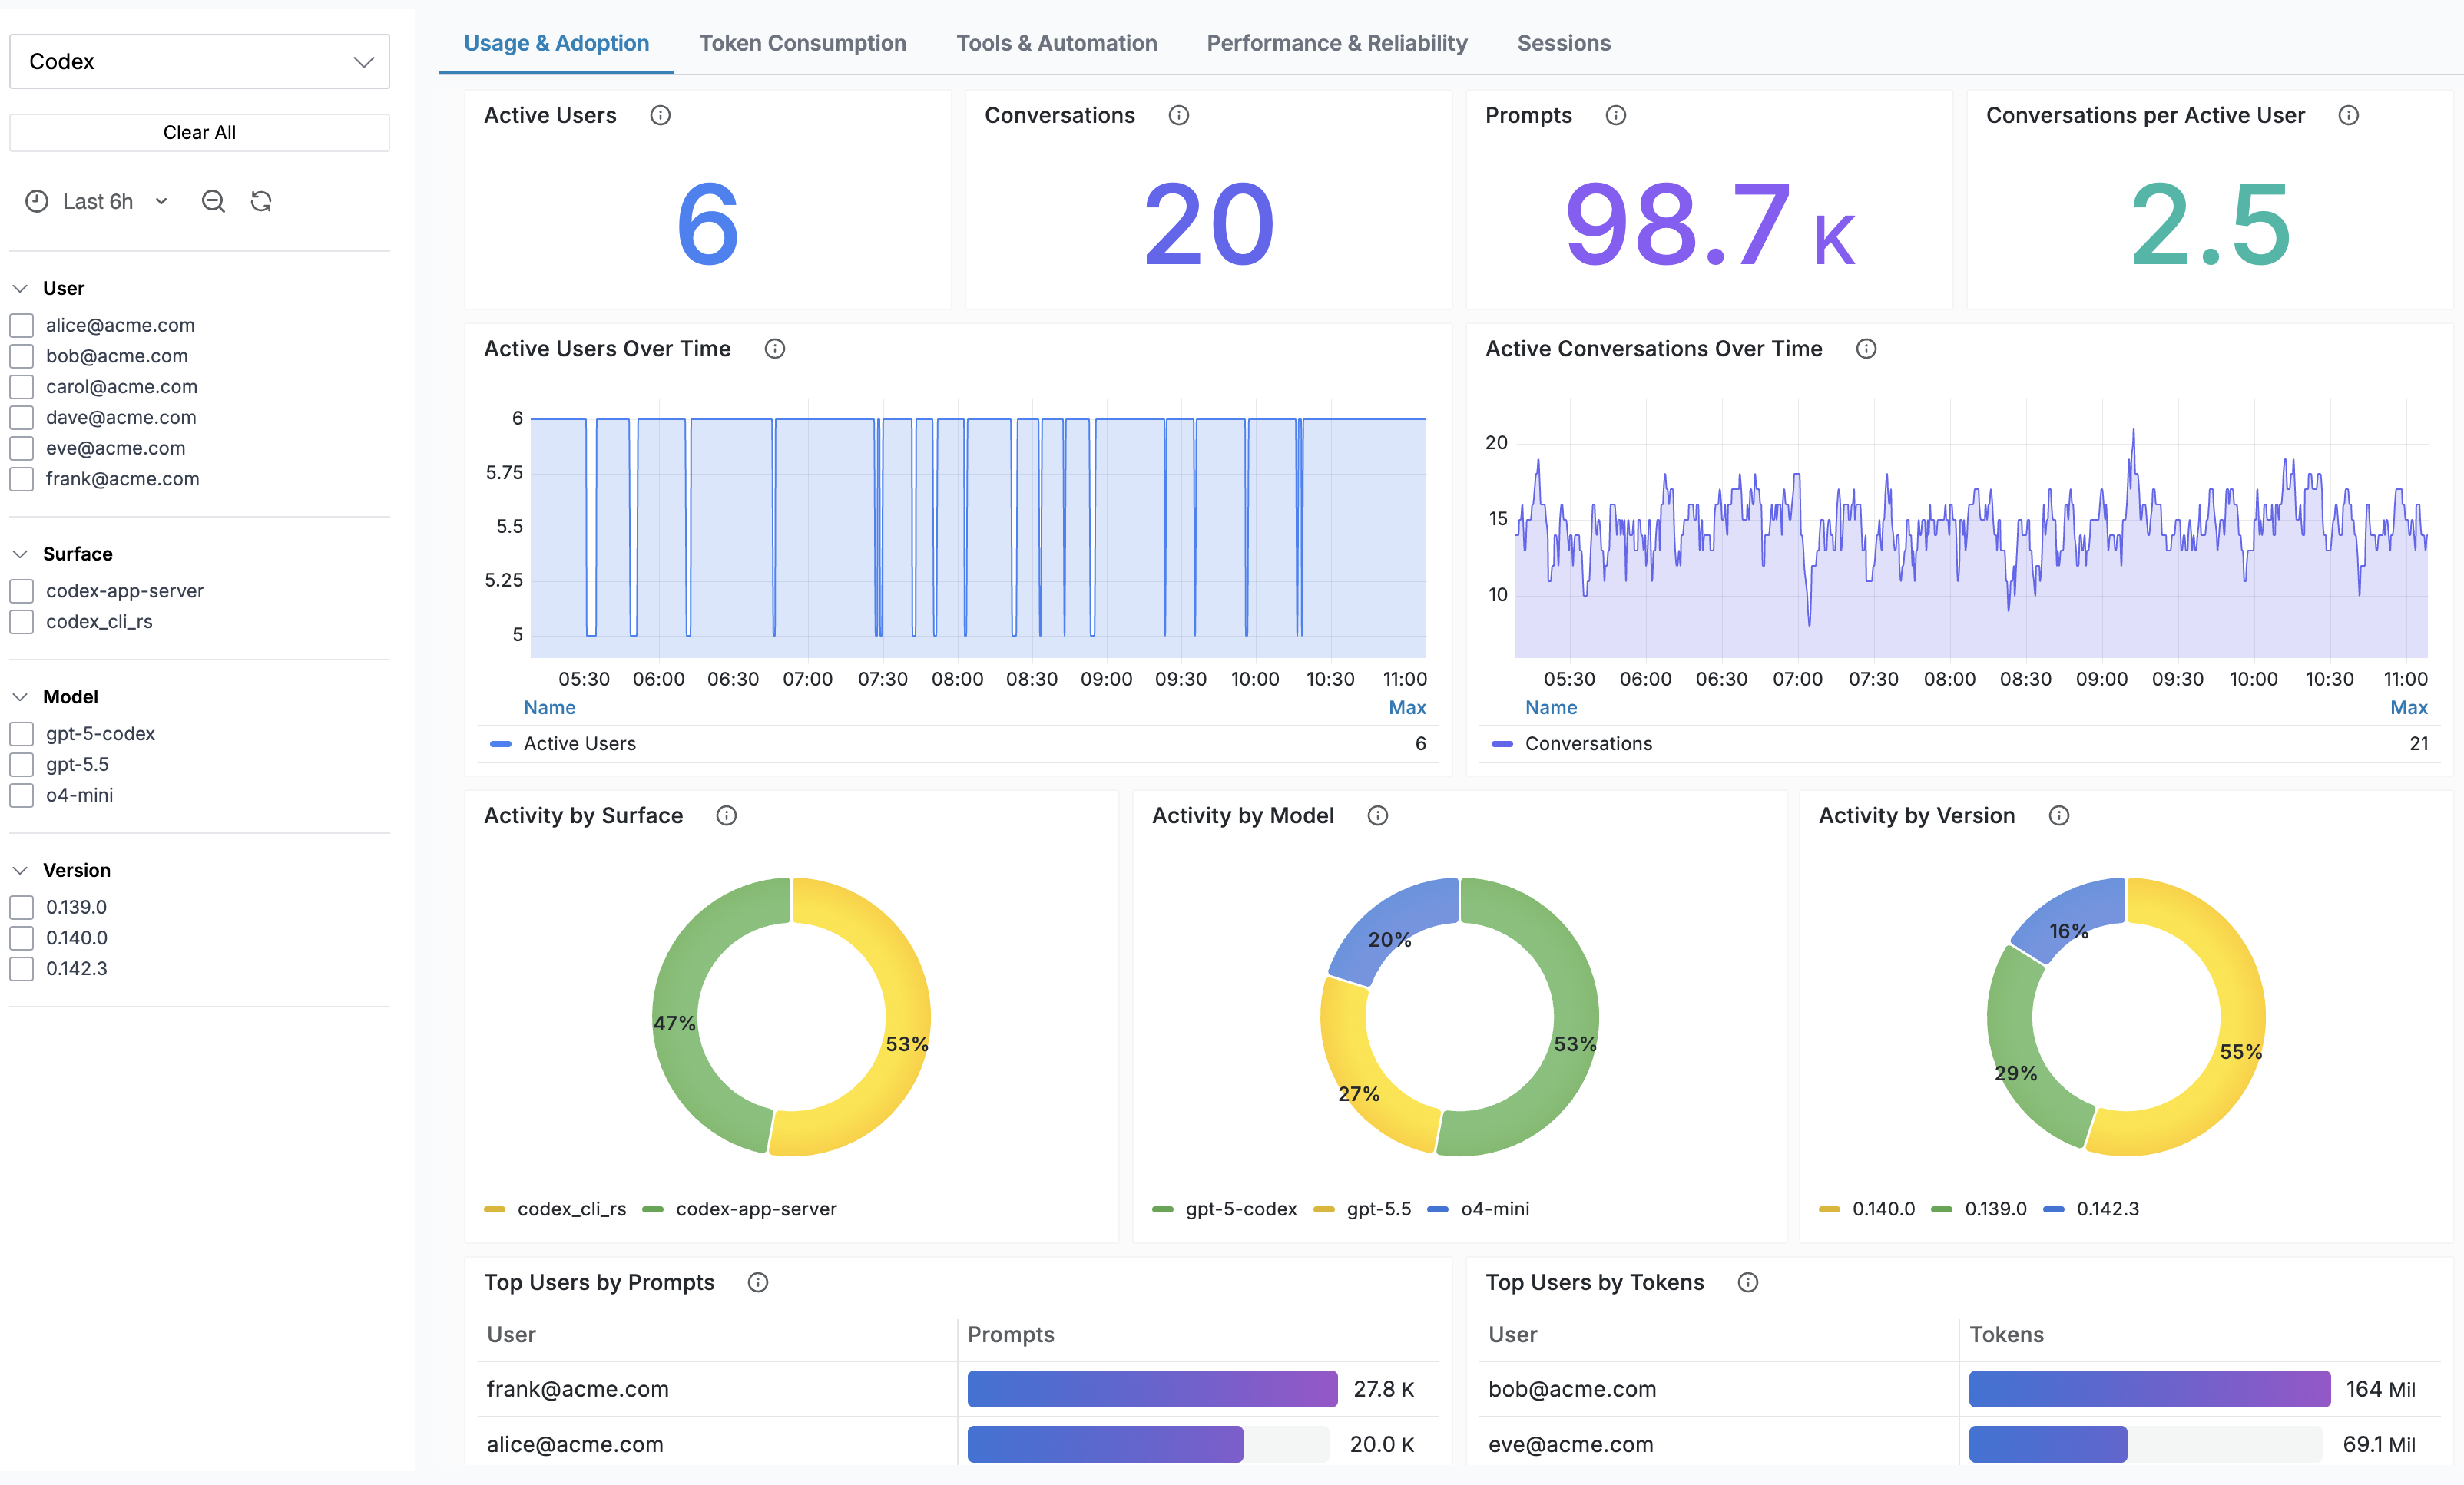Collapse the User filter section
2464x1485 pixels.
coord(20,288)
